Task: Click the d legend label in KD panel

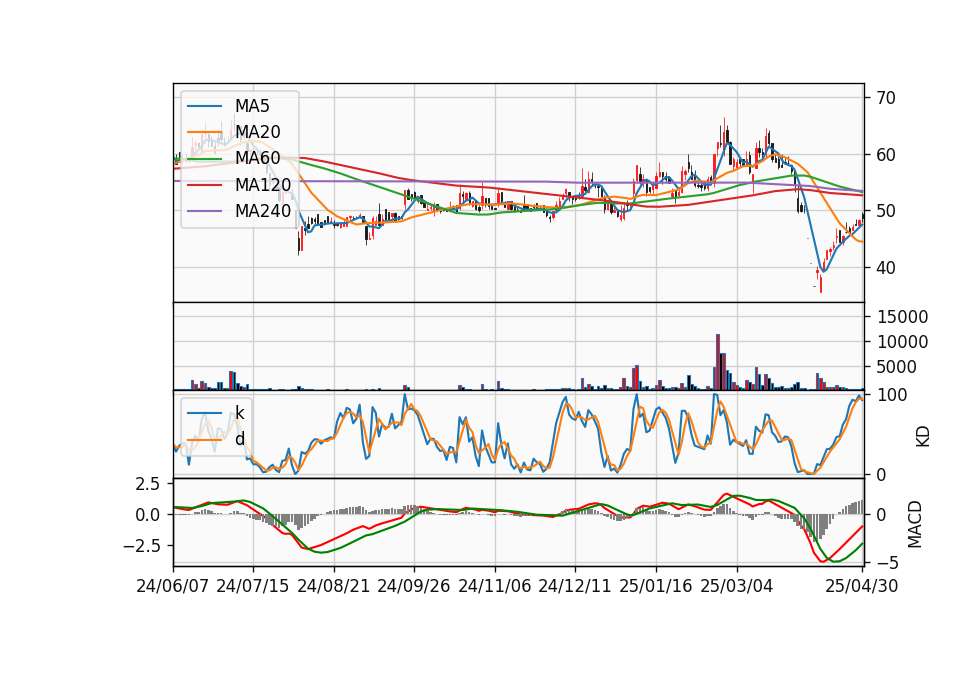Action: pyautogui.click(x=240, y=438)
